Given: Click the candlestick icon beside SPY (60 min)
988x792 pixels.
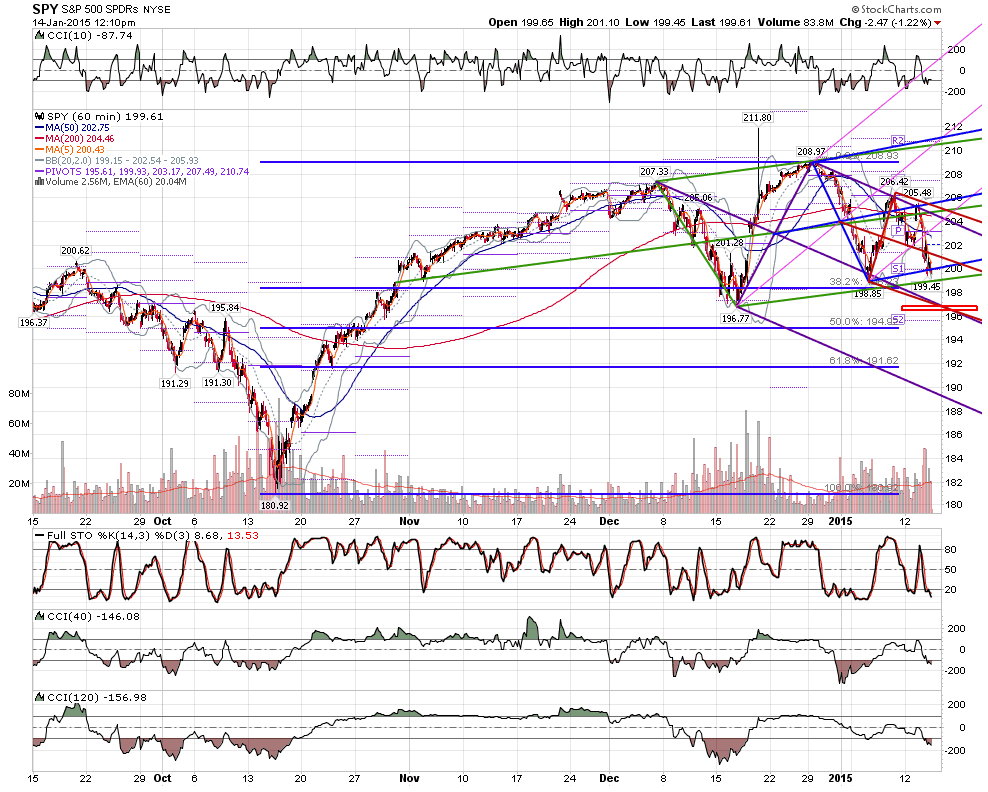Looking at the screenshot, I should click(38, 117).
